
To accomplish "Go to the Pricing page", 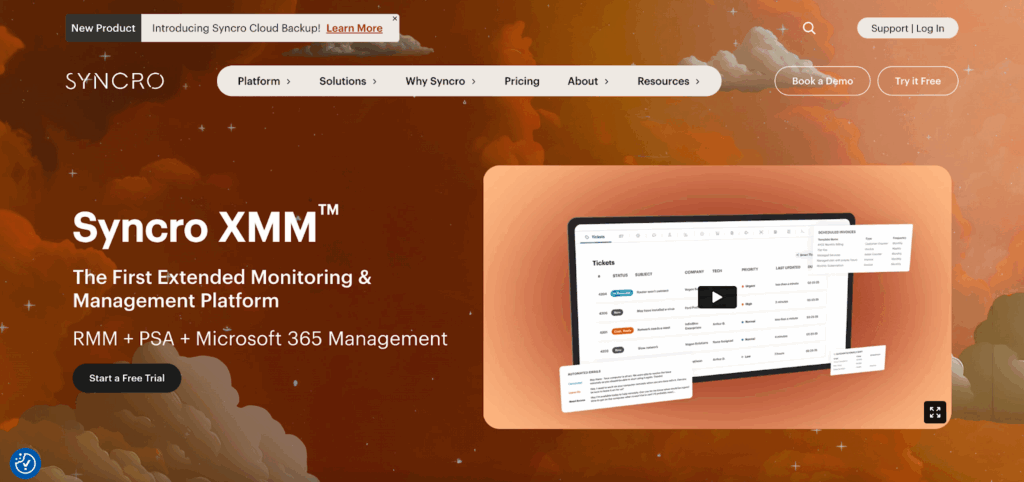I will tap(521, 81).
